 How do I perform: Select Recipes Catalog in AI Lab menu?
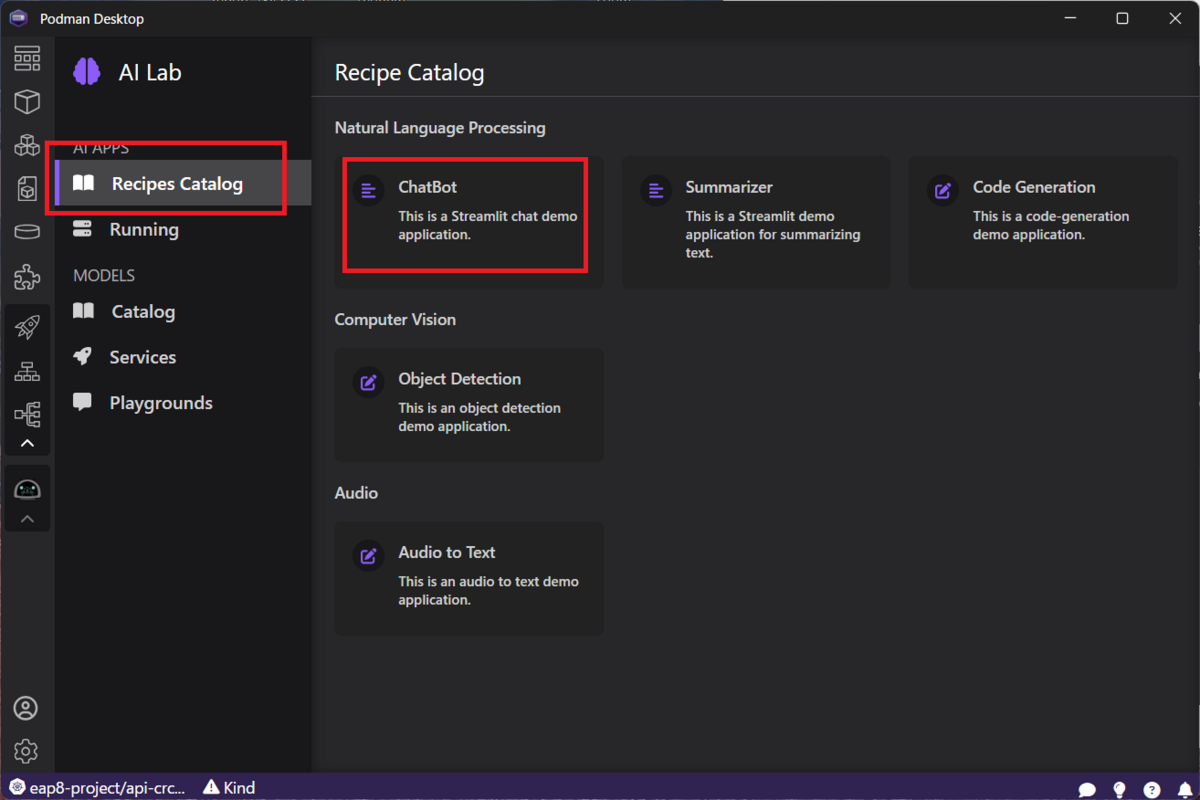pos(183,183)
